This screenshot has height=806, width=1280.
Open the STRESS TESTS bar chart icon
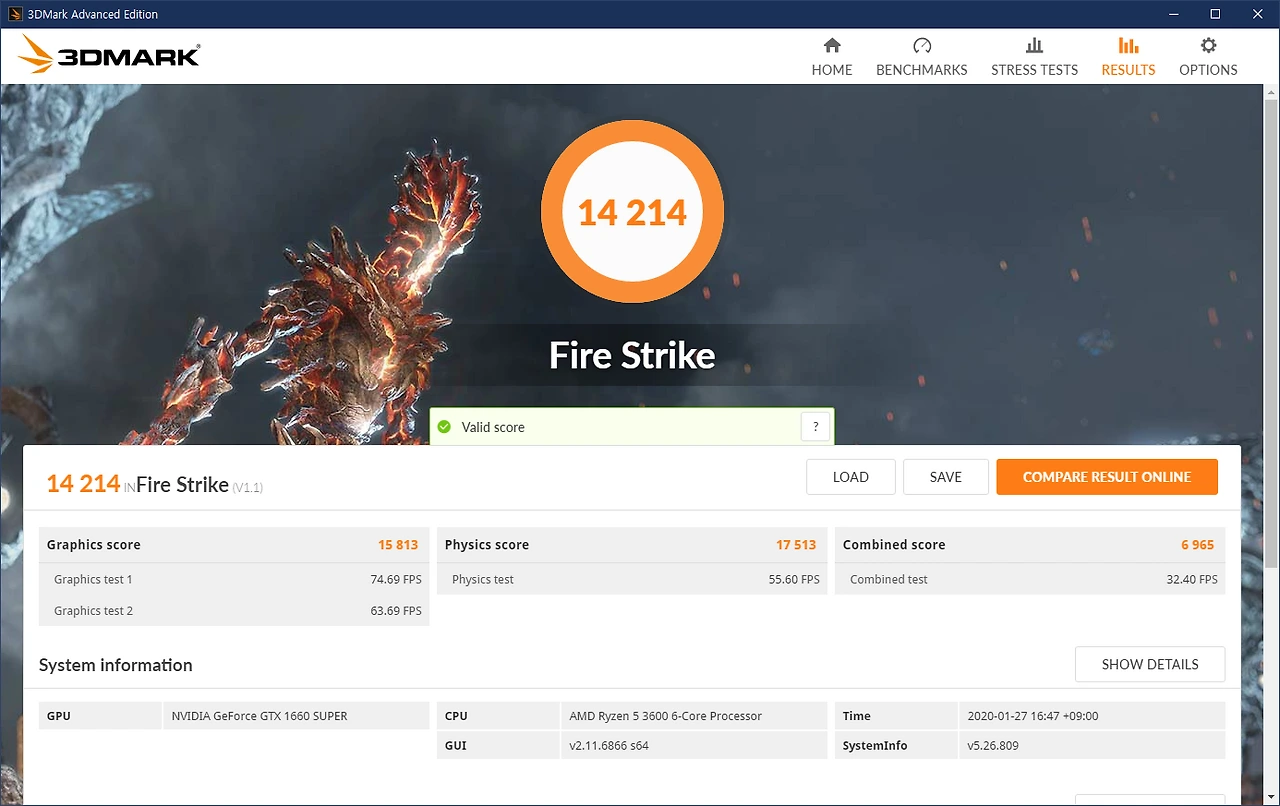[1034, 45]
